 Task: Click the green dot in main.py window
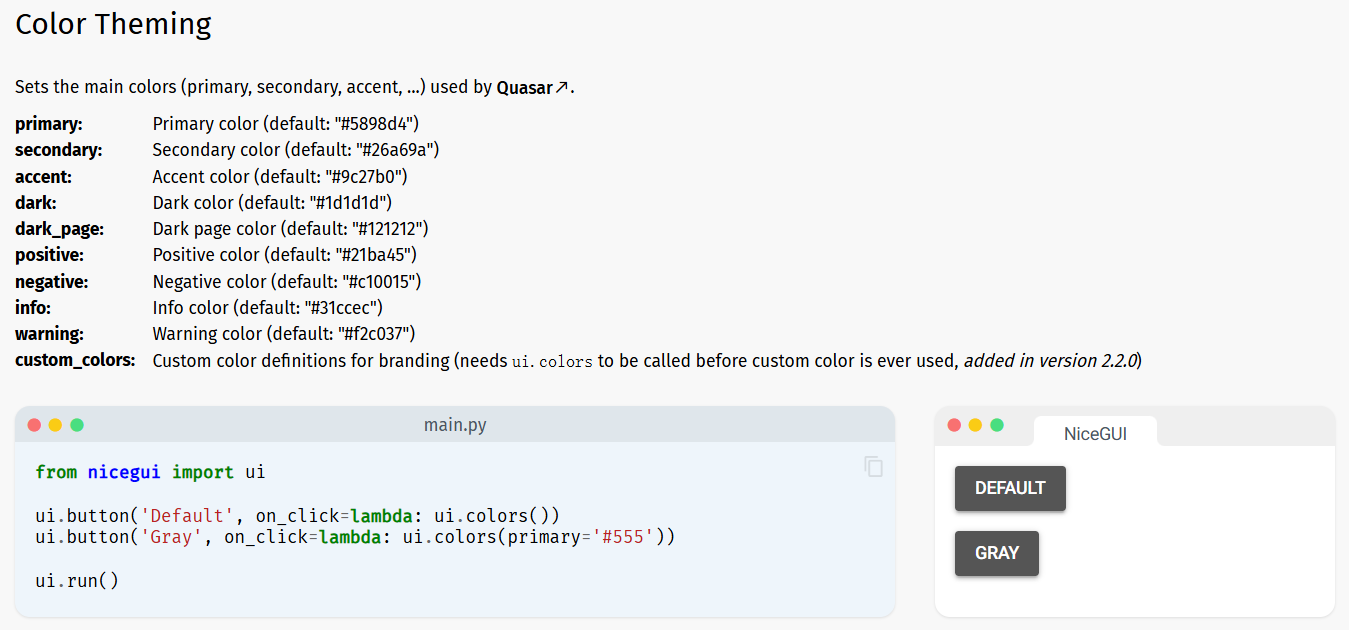[x=77, y=425]
